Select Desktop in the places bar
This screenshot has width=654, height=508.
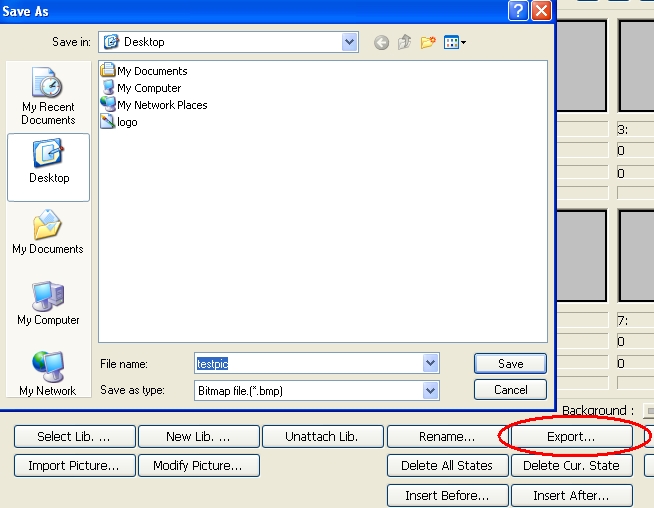point(48,167)
